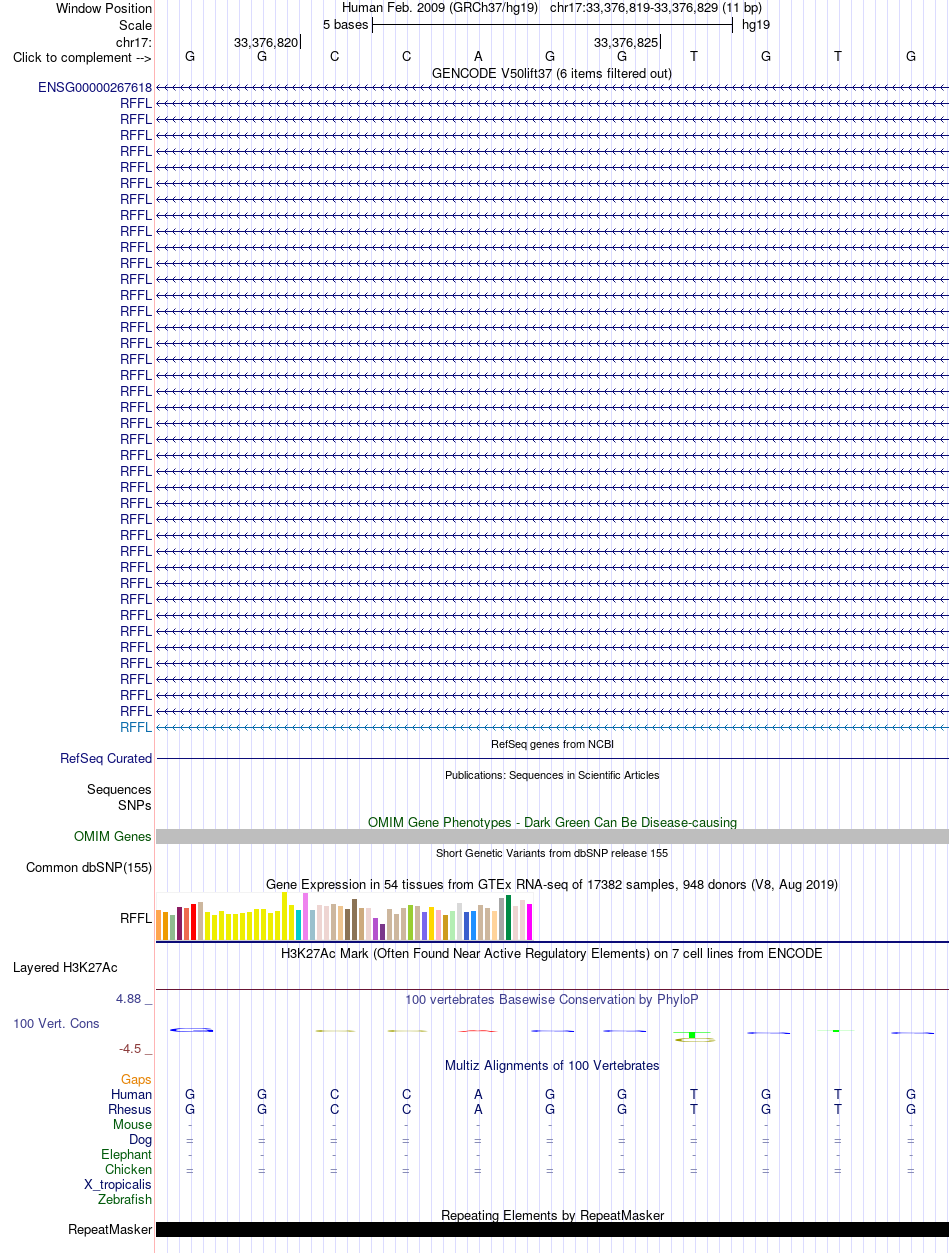Click the 33,376,820 position marker
950x1253 pixels.
266,42
